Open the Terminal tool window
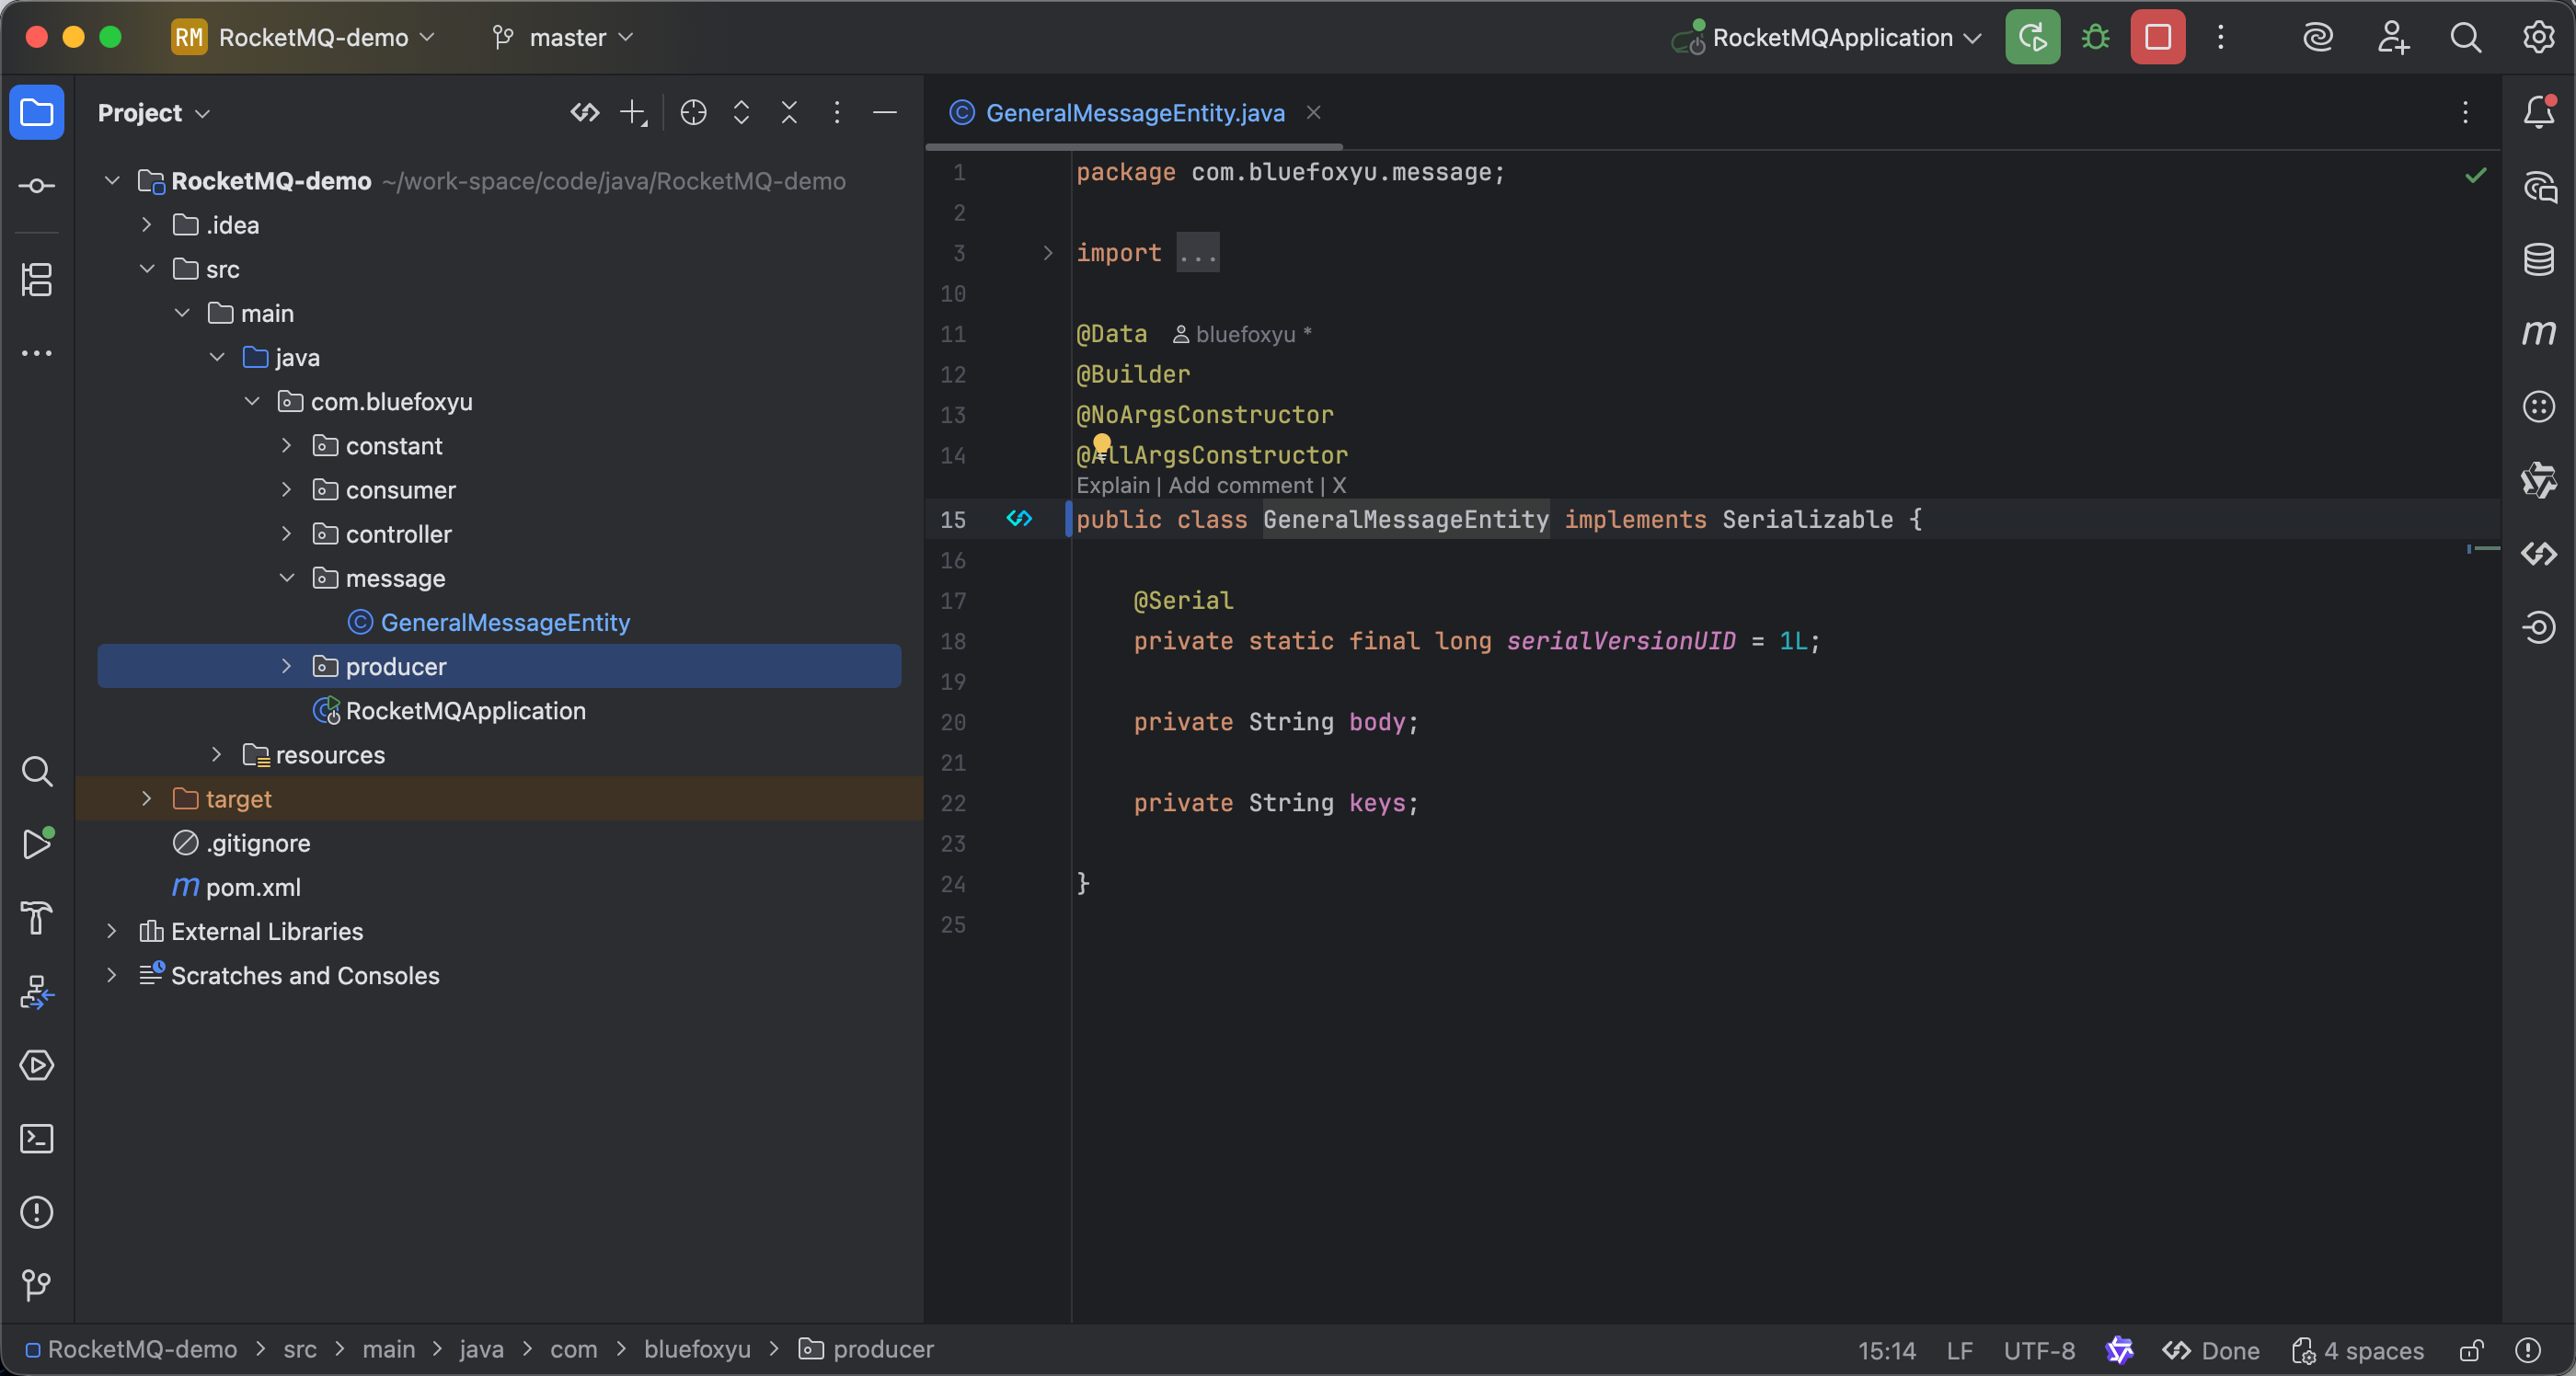Screen dimensions: 2576x1376 coord(37,1138)
